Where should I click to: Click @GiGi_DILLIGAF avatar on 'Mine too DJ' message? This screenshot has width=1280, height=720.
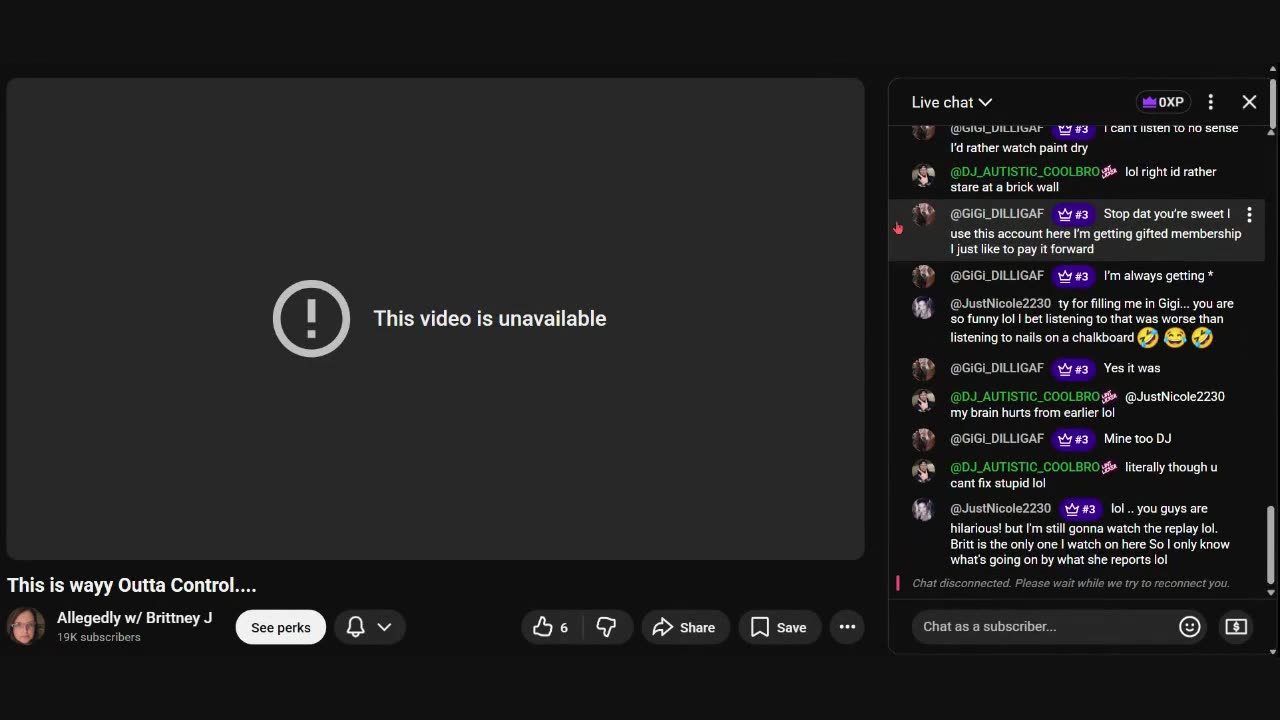[923, 439]
